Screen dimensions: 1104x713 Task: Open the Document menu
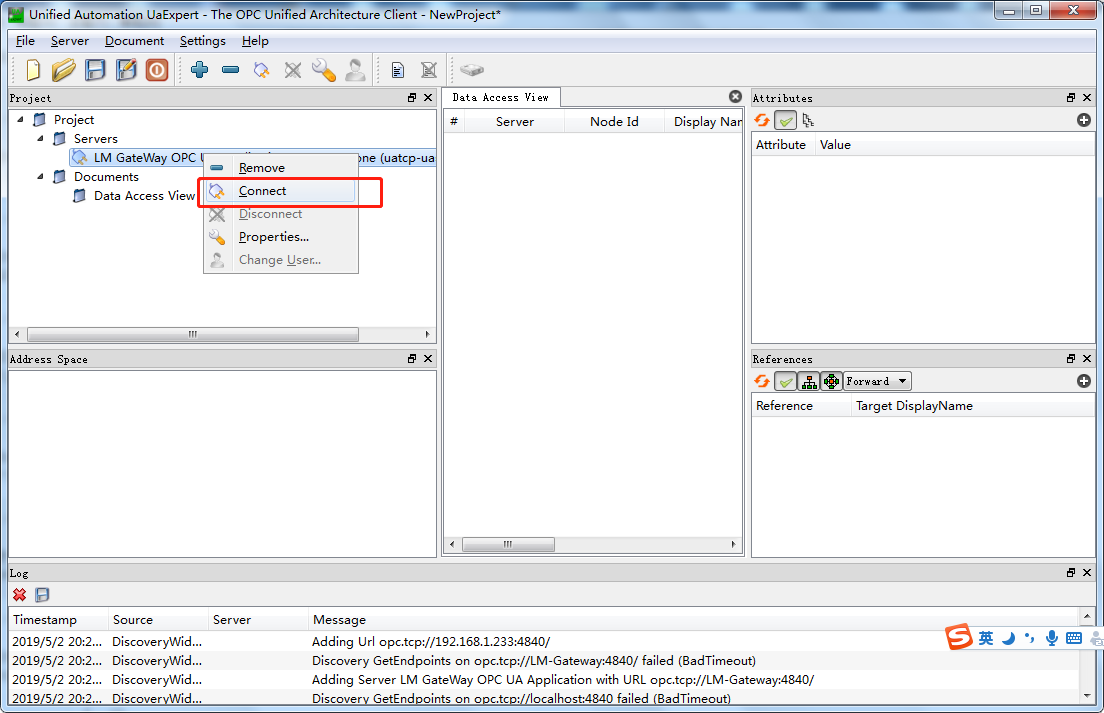click(x=134, y=41)
